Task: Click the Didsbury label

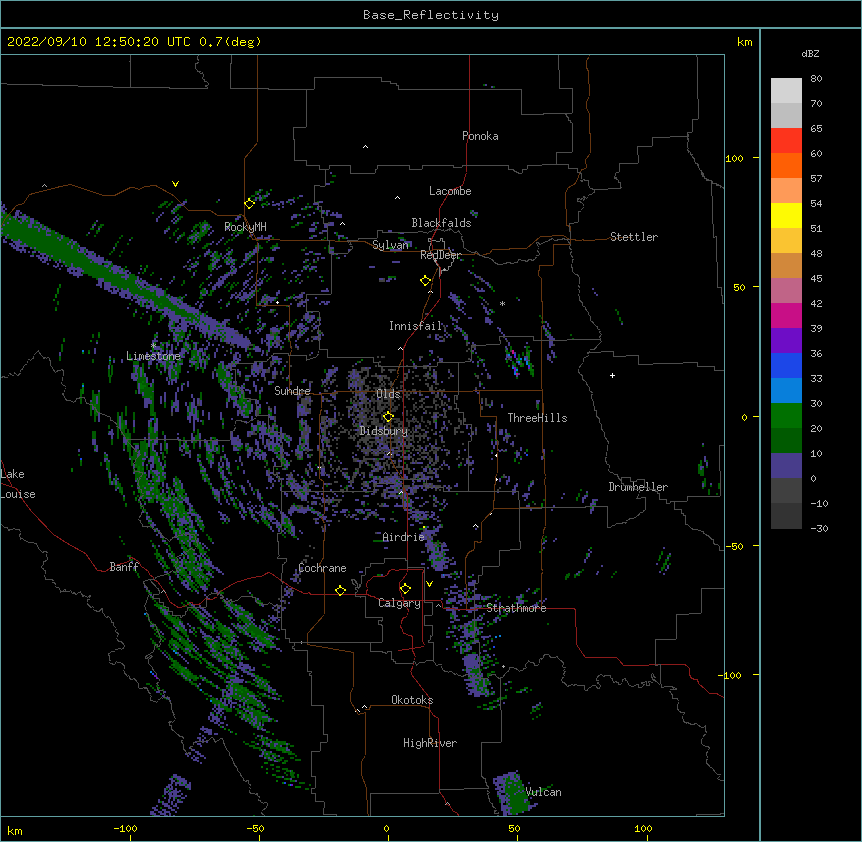Action: (x=384, y=431)
